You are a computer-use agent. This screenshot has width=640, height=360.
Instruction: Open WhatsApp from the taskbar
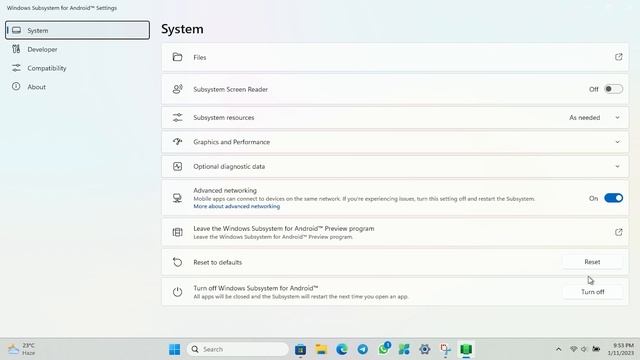384,349
